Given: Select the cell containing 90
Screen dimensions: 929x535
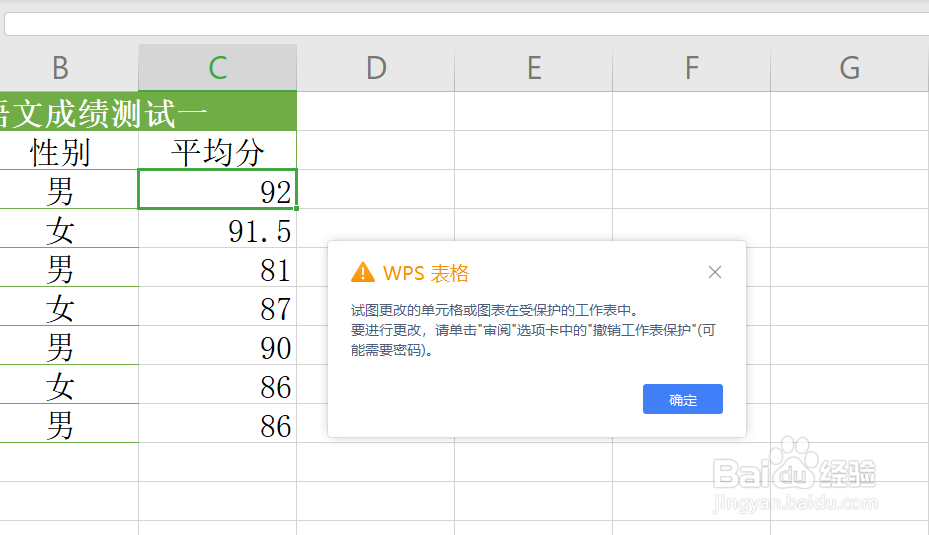Looking at the screenshot, I should (217, 346).
